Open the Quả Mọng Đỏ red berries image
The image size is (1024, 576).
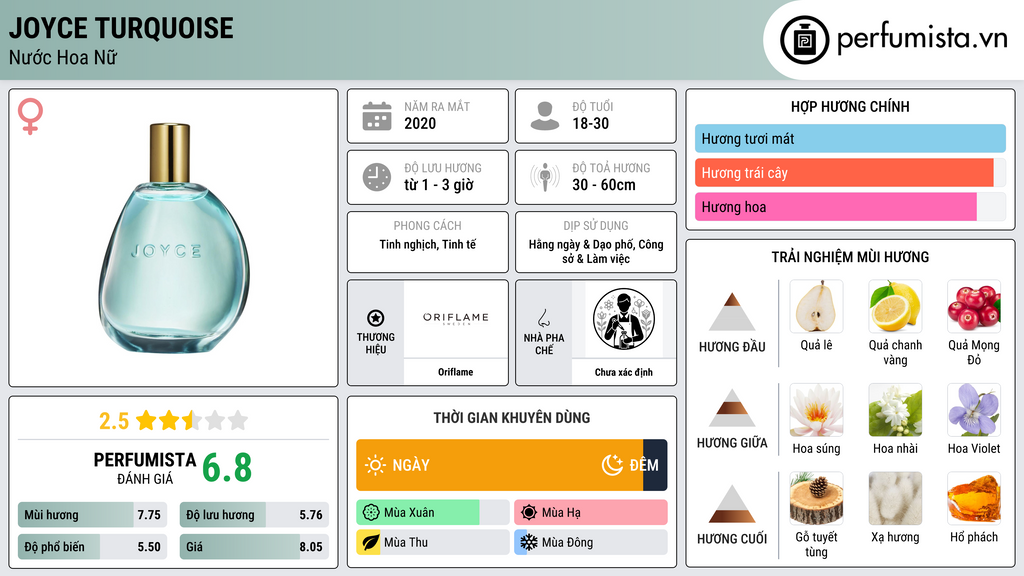tap(974, 306)
